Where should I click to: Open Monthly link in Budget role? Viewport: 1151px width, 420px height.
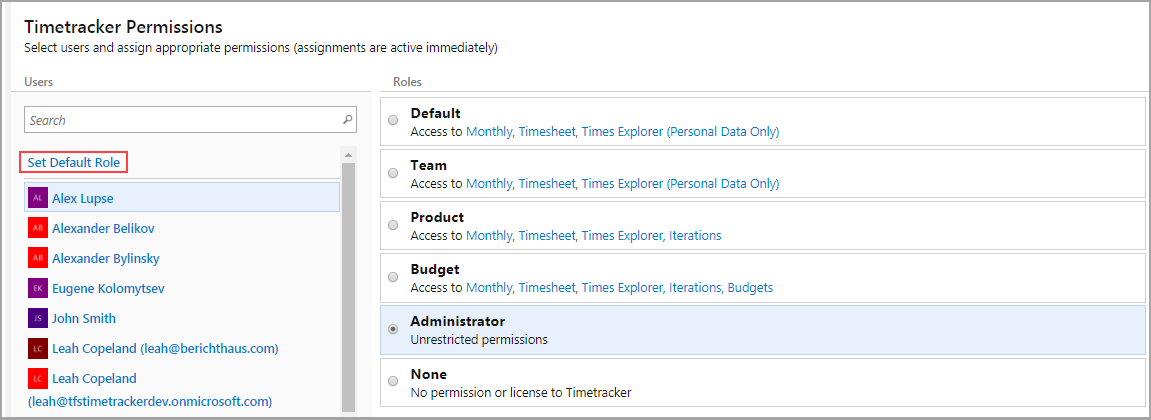coord(490,288)
